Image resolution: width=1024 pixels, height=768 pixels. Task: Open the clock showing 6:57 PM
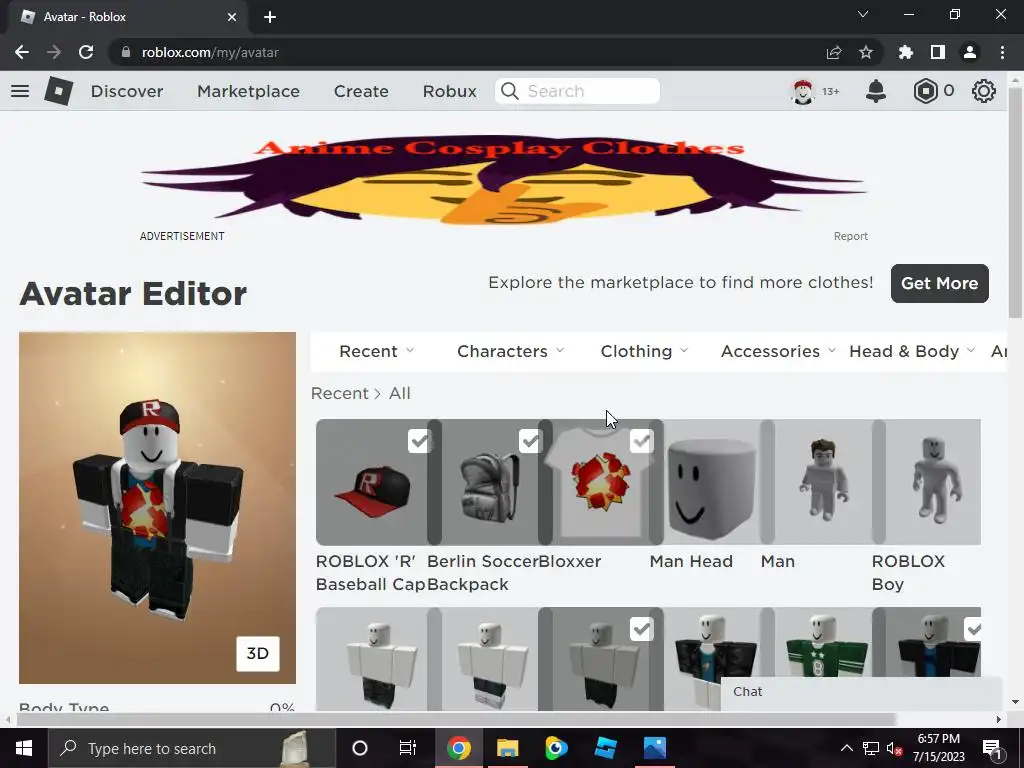pos(938,748)
